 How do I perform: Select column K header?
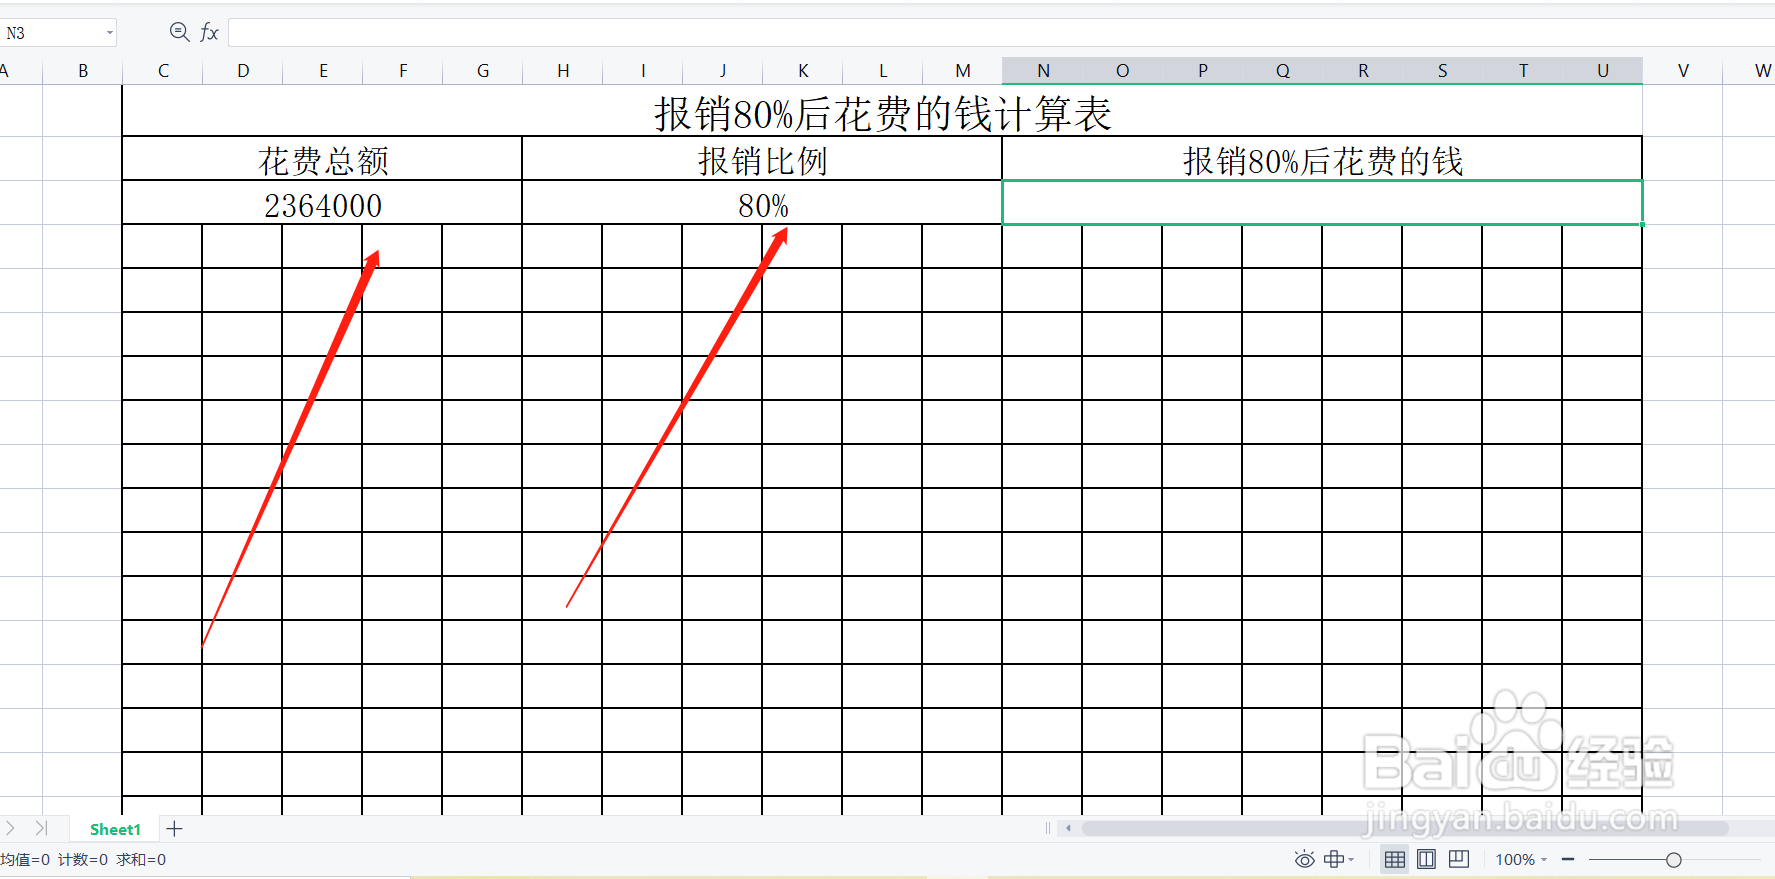[x=803, y=70]
